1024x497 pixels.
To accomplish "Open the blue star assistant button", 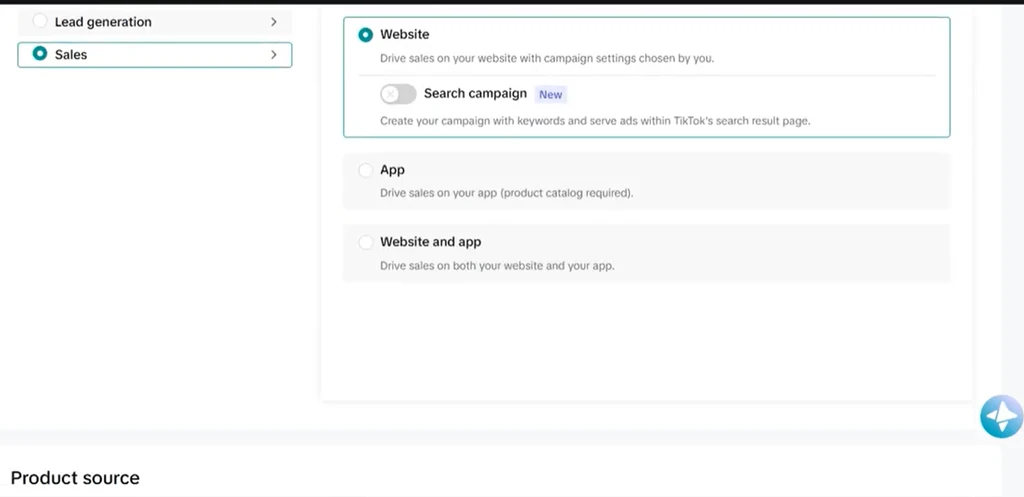I will click(1001, 416).
